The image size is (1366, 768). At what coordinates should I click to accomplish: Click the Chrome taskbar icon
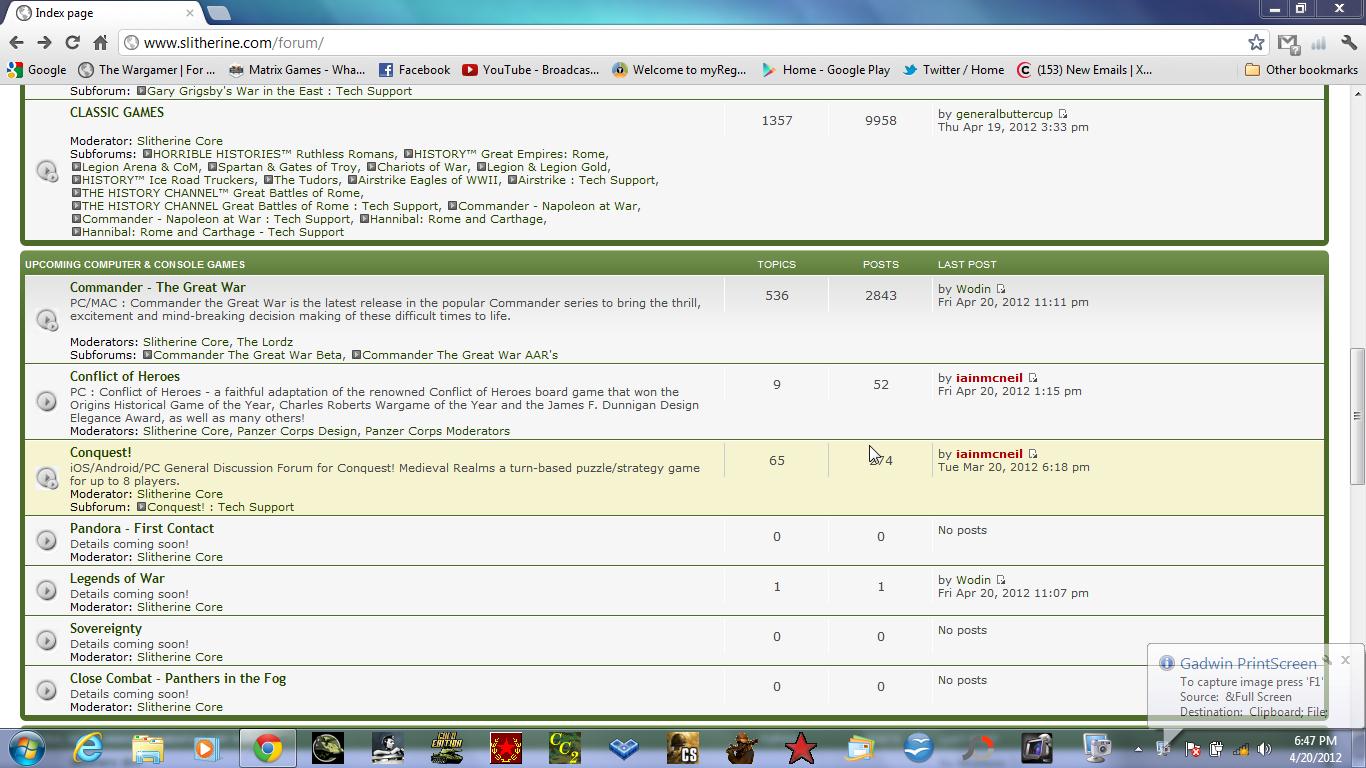[x=267, y=748]
